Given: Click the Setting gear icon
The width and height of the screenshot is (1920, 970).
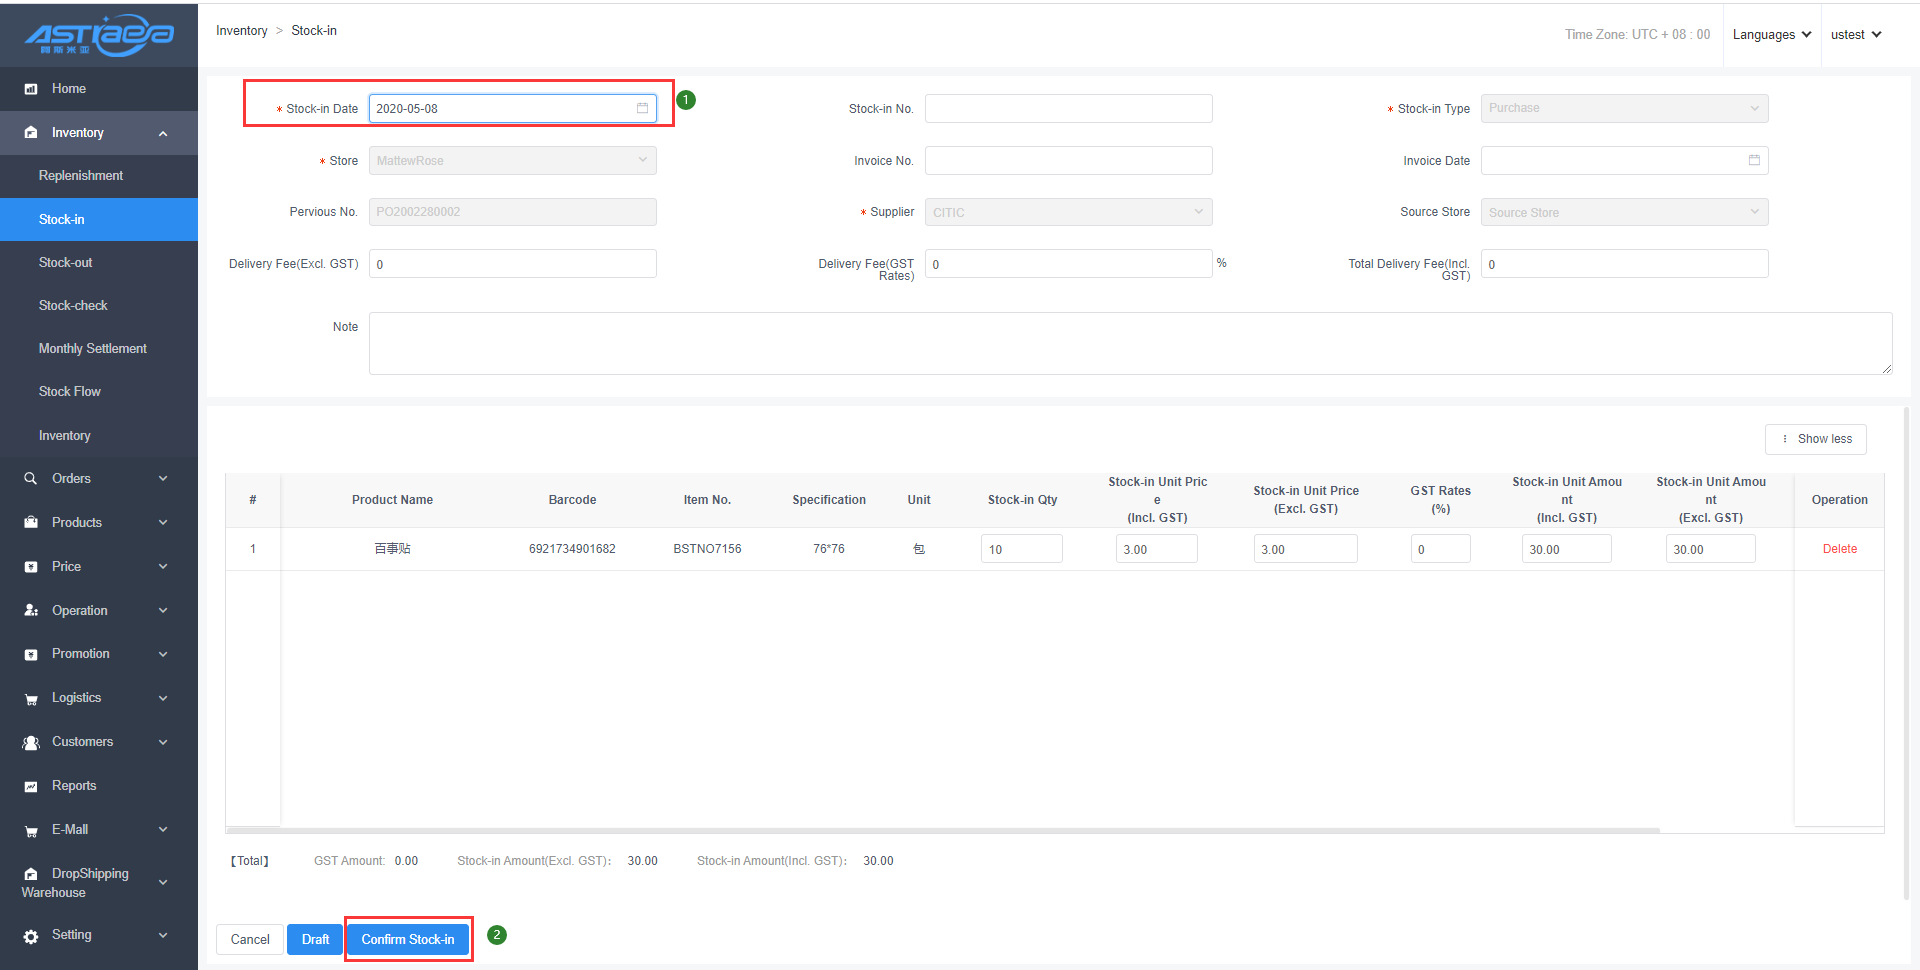Looking at the screenshot, I should [31, 936].
